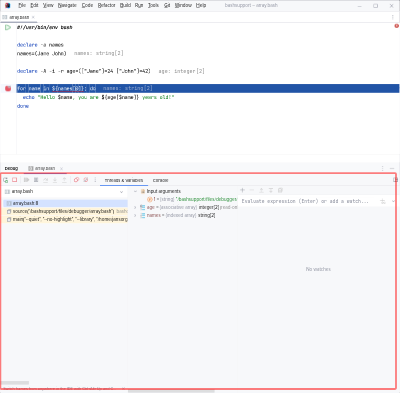Switch to the Console tab

point(160,180)
